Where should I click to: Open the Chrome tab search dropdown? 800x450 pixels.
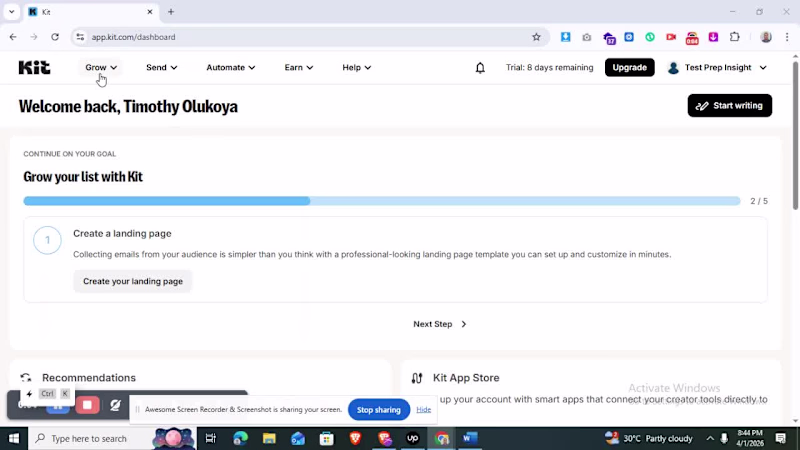pyautogui.click(x=12, y=12)
